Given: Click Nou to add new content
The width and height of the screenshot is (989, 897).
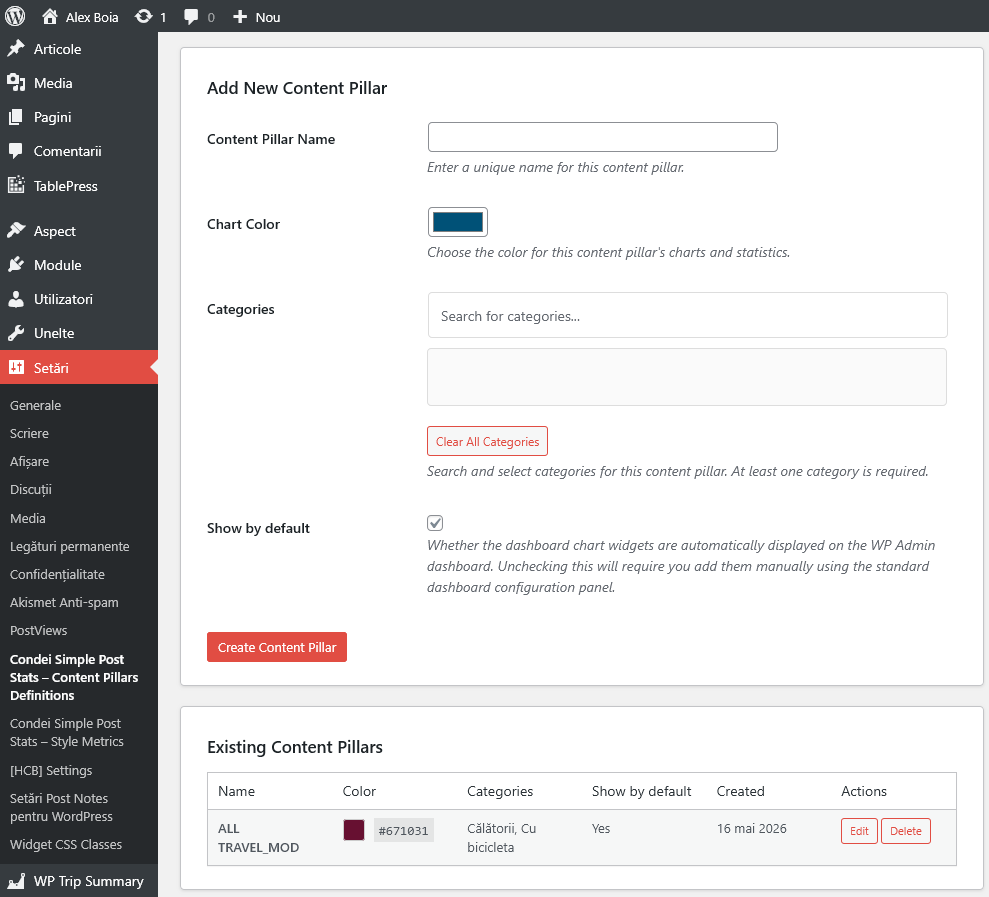Looking at the screenshot, I should pos(267,17).
